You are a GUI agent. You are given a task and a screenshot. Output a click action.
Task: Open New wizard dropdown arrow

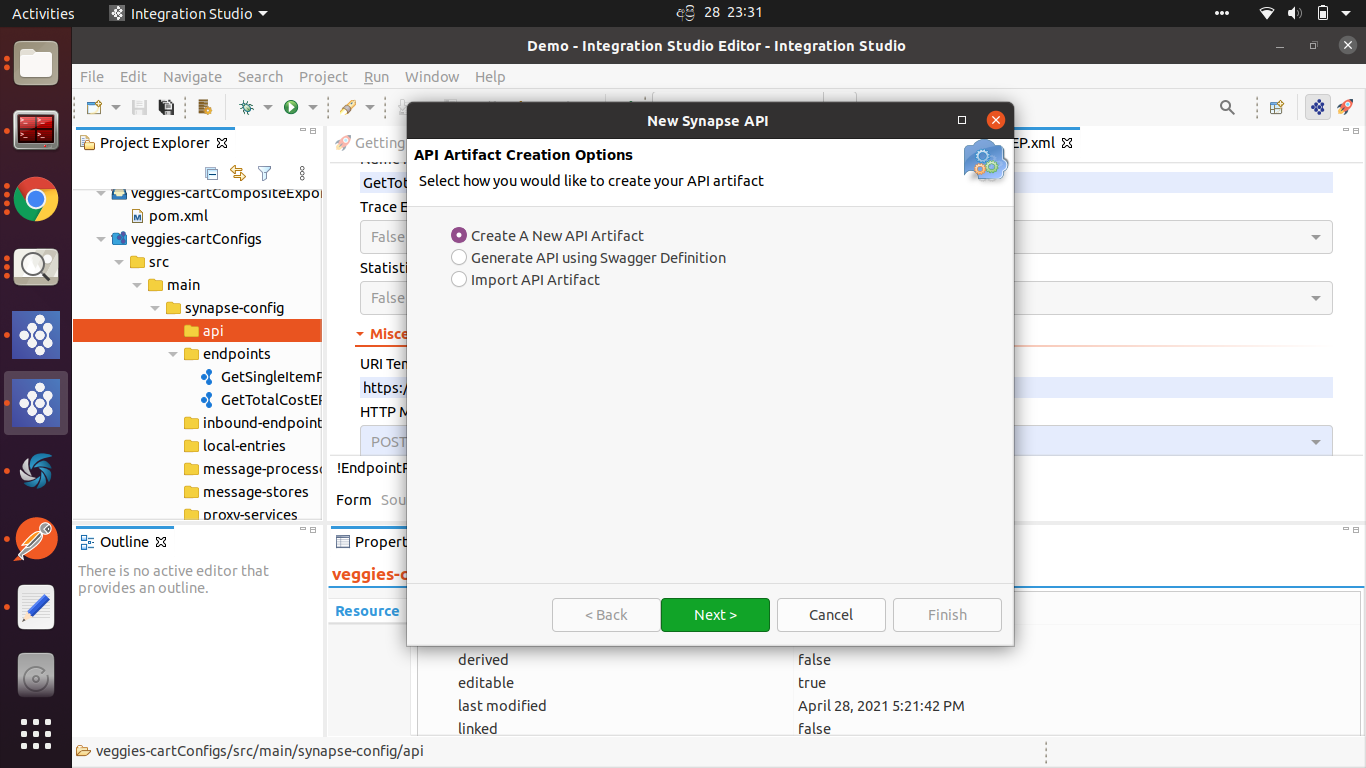pyautogui.click(x=116, y=107)
